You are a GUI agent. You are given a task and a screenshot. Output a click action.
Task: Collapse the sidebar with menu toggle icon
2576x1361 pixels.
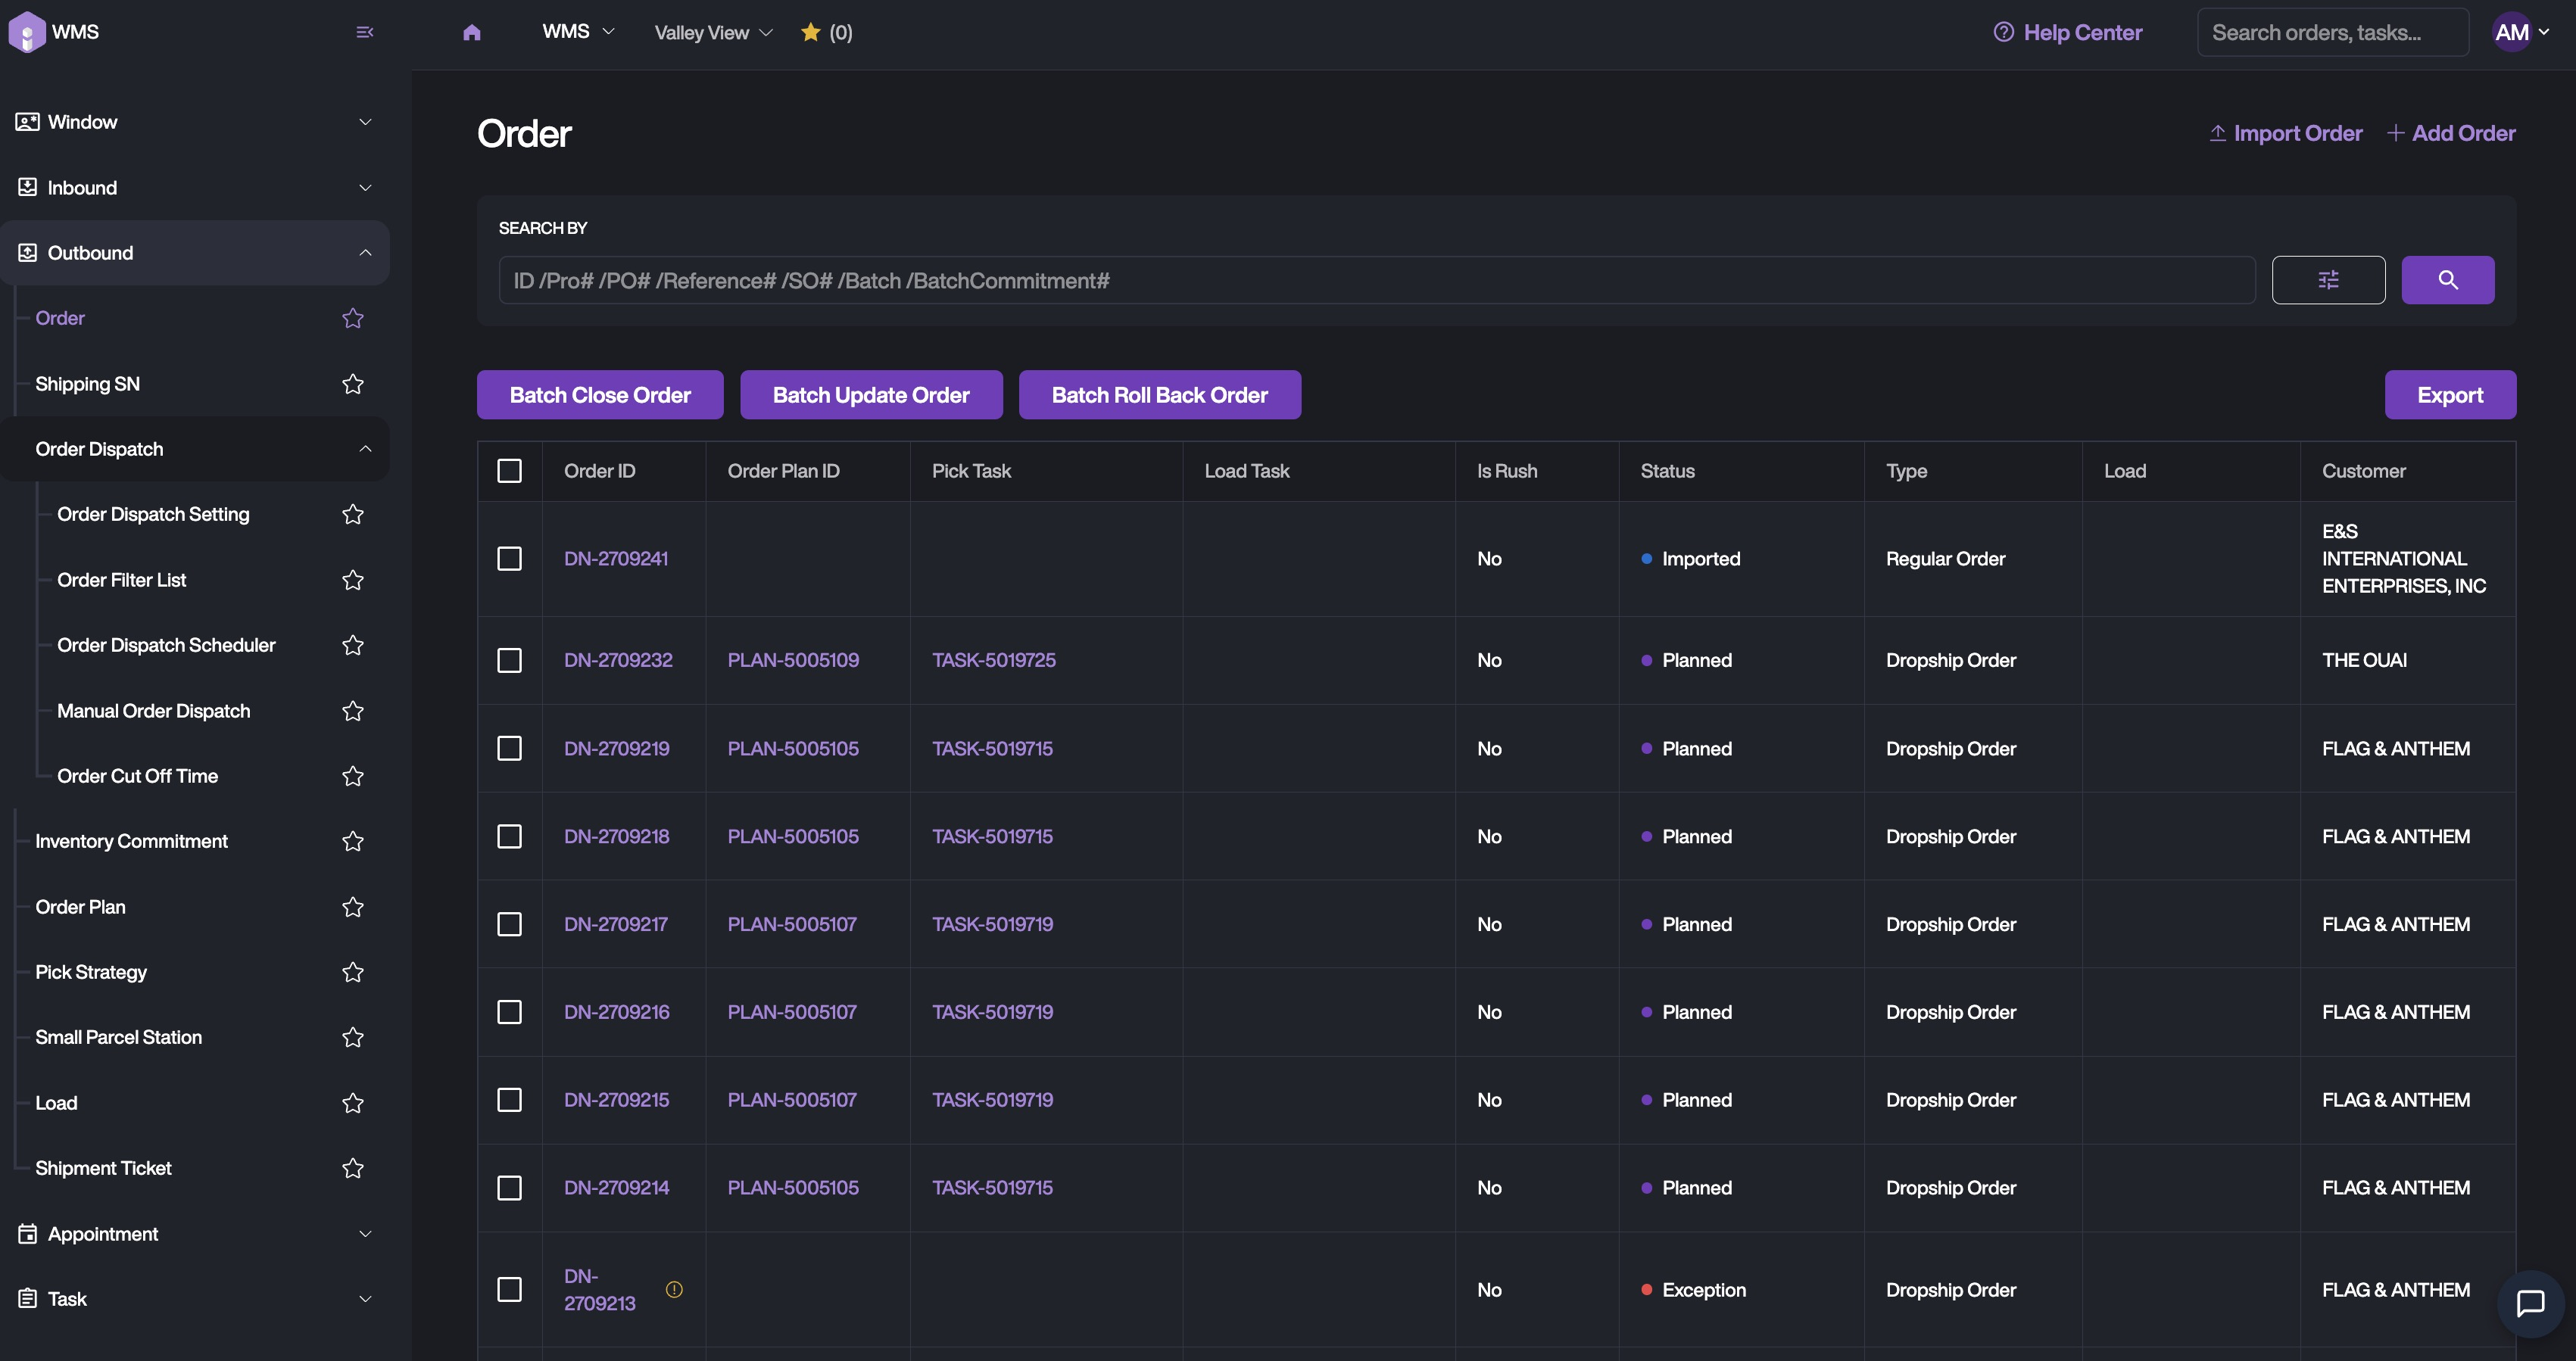pyautogui.click(x=365, y=32)
